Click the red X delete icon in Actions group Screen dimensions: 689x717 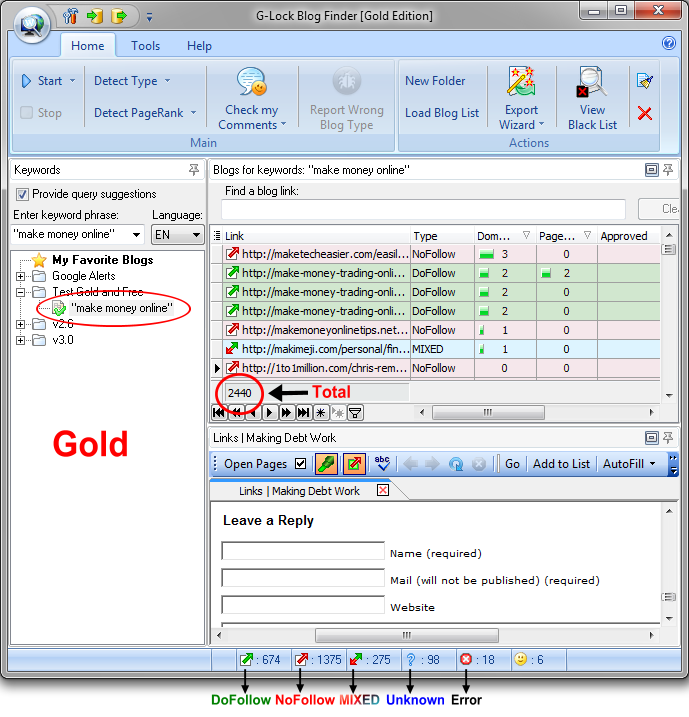point(645,113)
